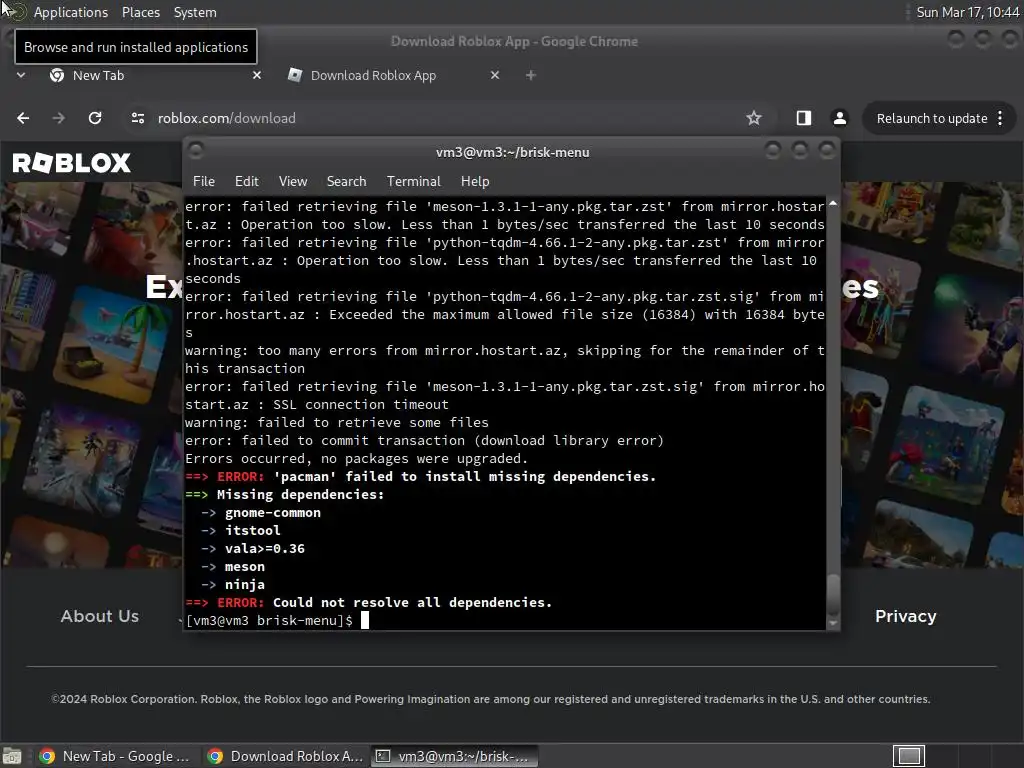Open a new Chrome tab with plus
Screen dimensions: 1024x768
[x=531, y=75]
